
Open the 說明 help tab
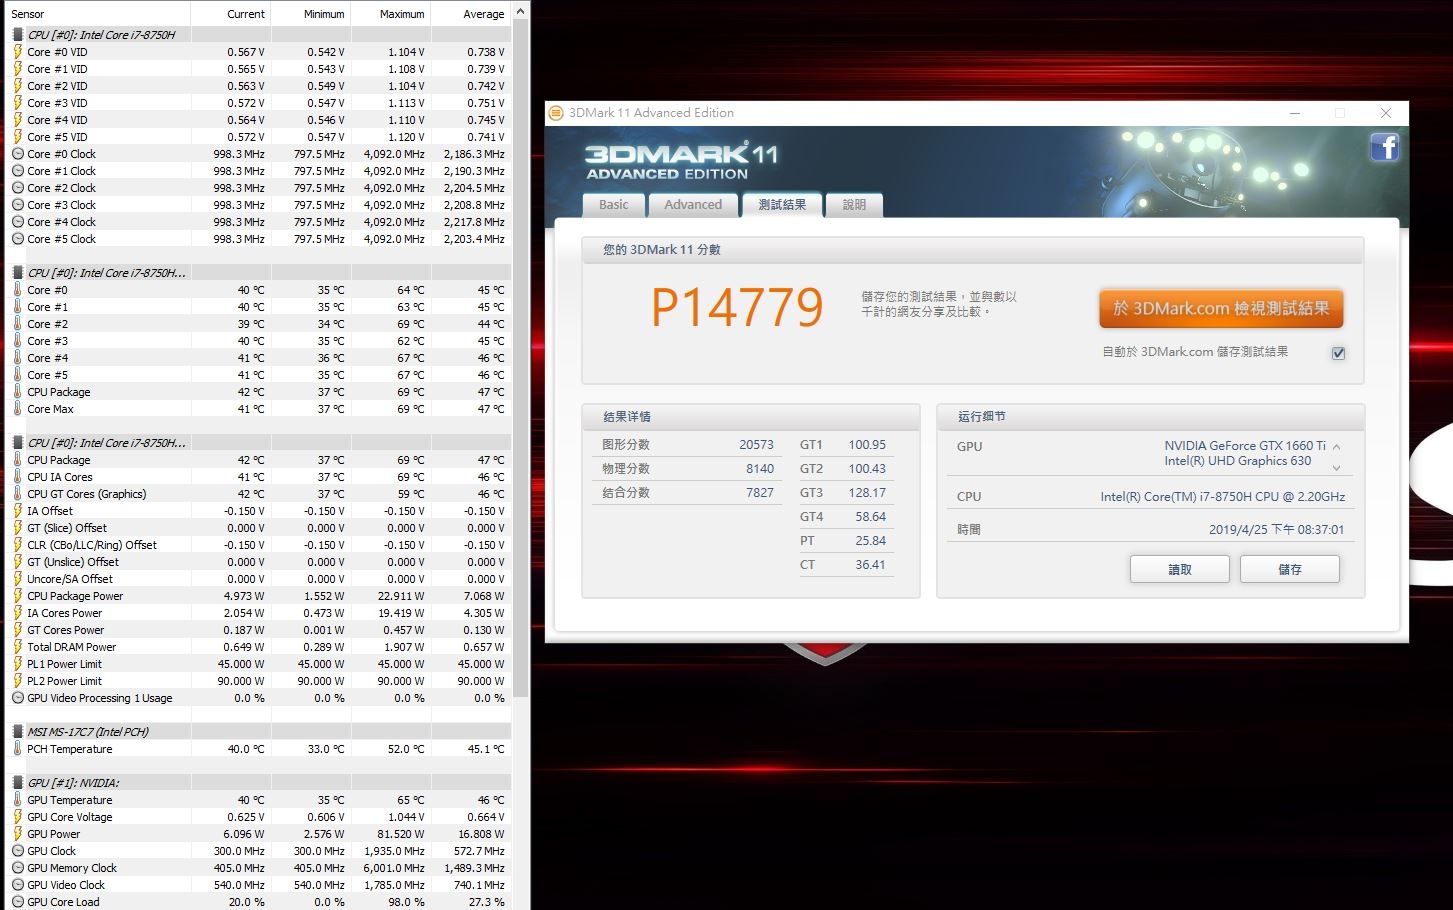click(x=854, y=204)
